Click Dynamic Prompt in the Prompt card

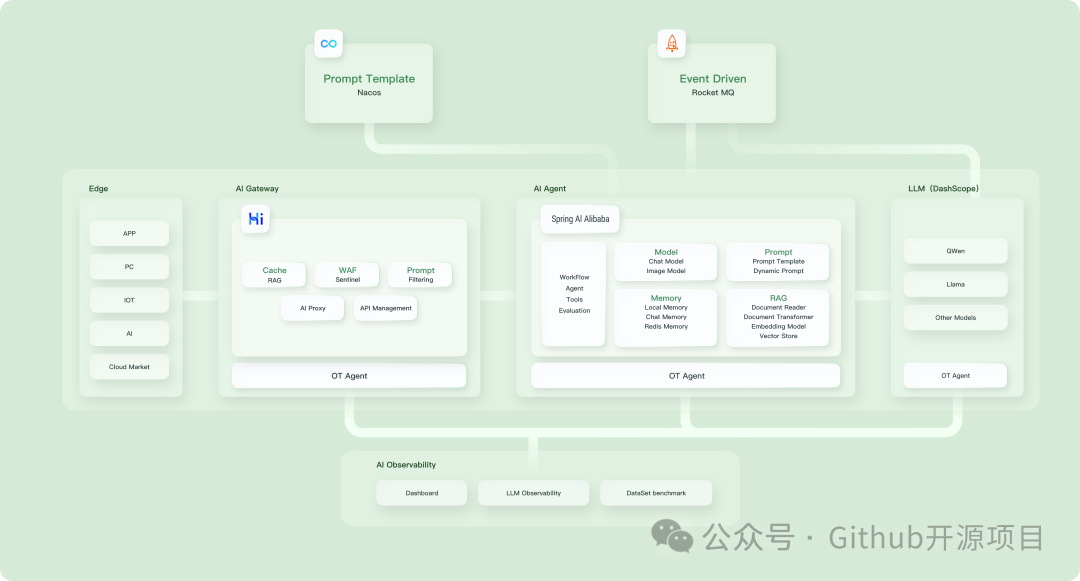tap(778, 271)
